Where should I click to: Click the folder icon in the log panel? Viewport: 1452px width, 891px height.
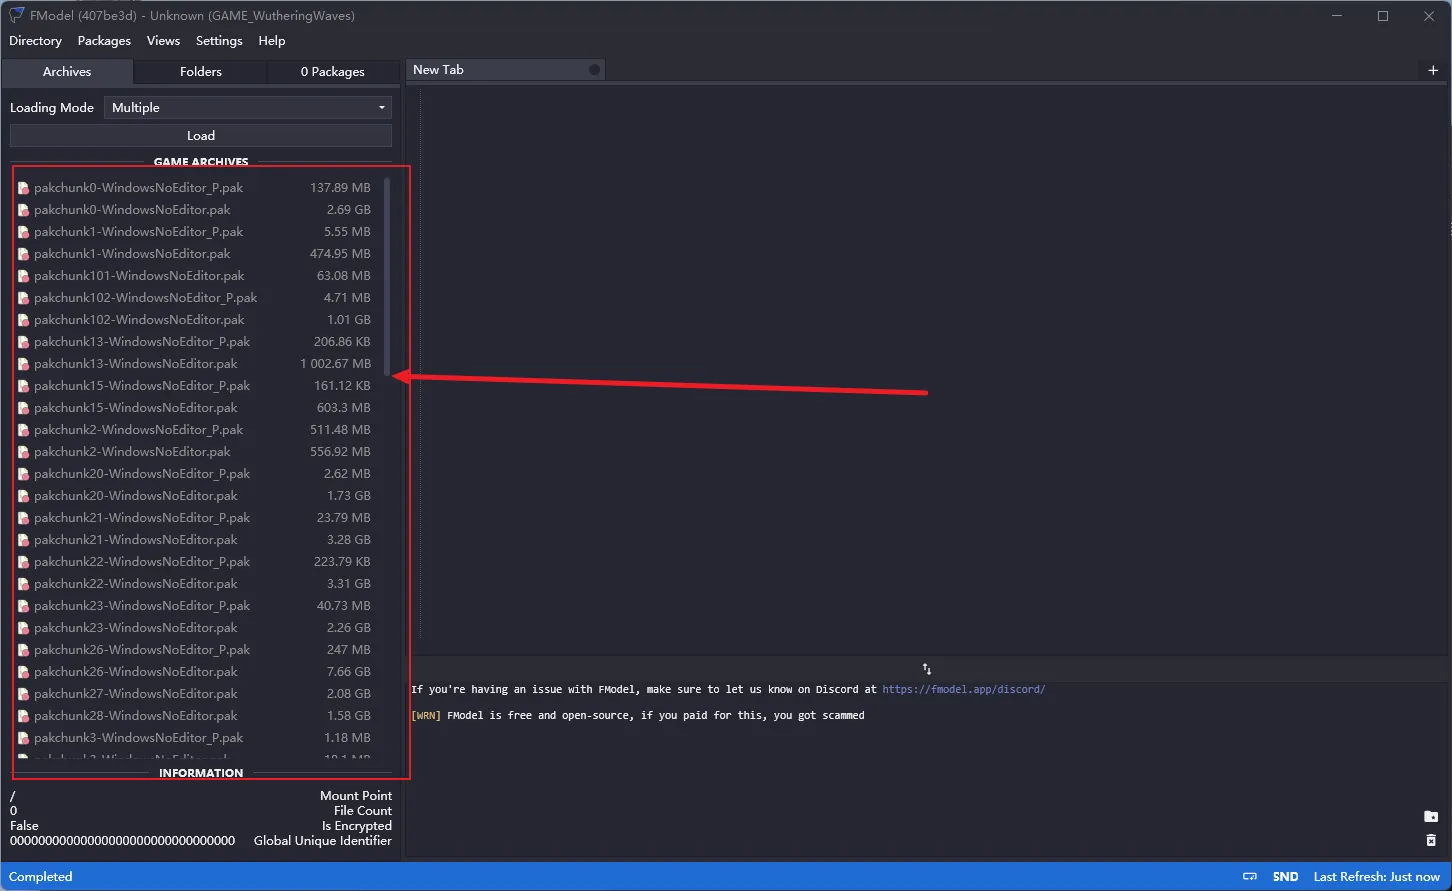coord(1431,817)
